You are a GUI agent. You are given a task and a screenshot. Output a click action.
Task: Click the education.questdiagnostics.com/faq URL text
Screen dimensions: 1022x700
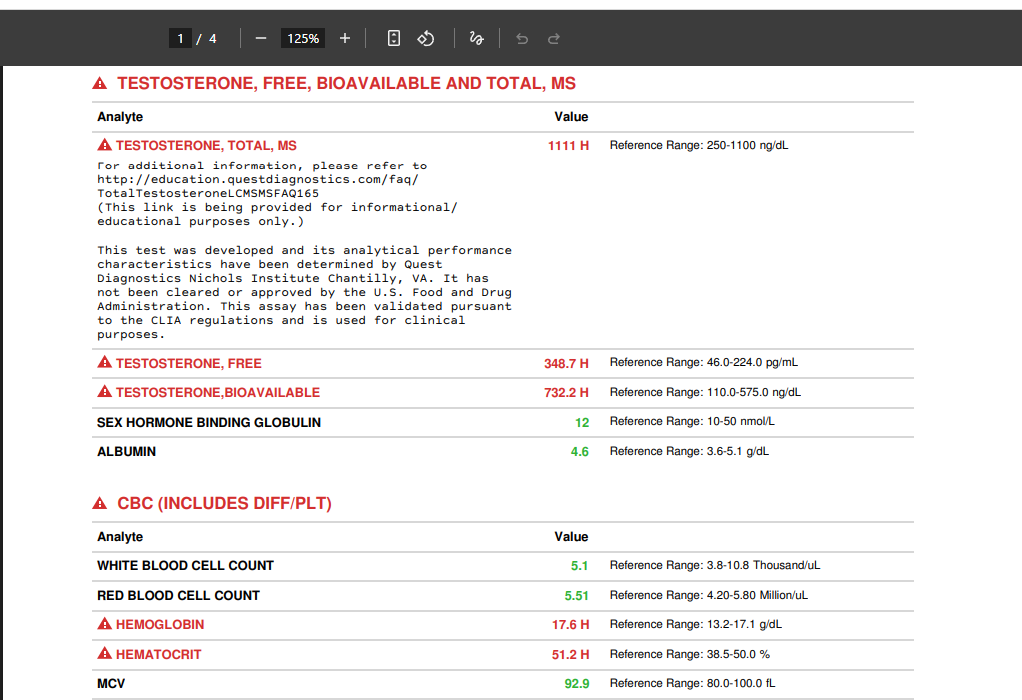tap(257, 179)
